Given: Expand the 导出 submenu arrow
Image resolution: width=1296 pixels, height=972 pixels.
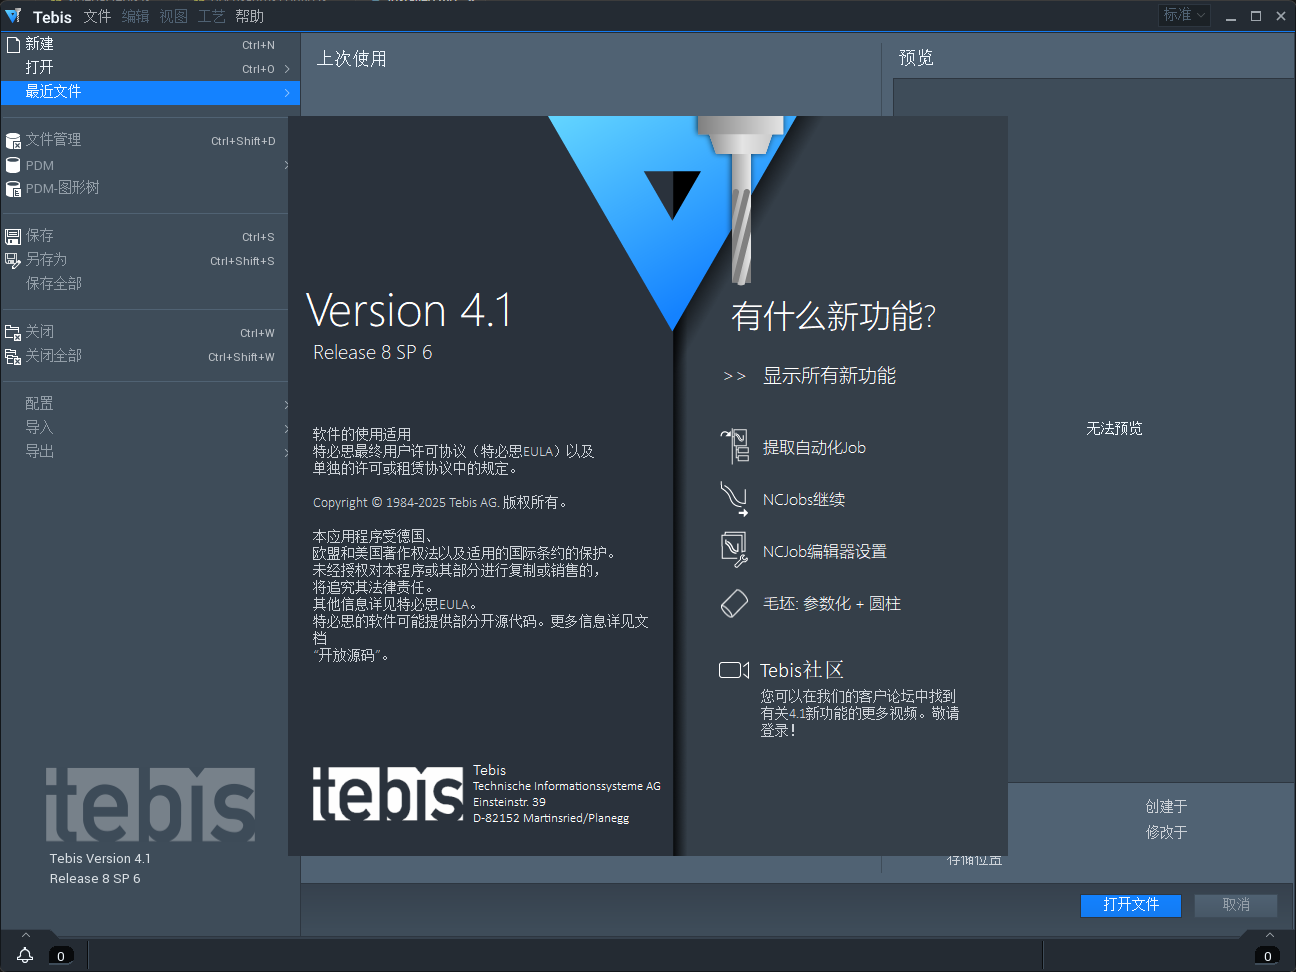Looking at the screenshot, I should (286, 453).
